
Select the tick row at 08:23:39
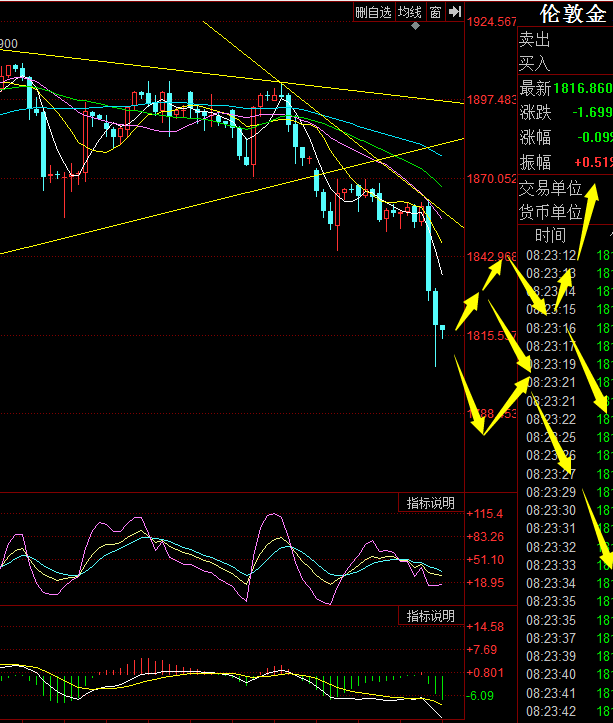569,656
